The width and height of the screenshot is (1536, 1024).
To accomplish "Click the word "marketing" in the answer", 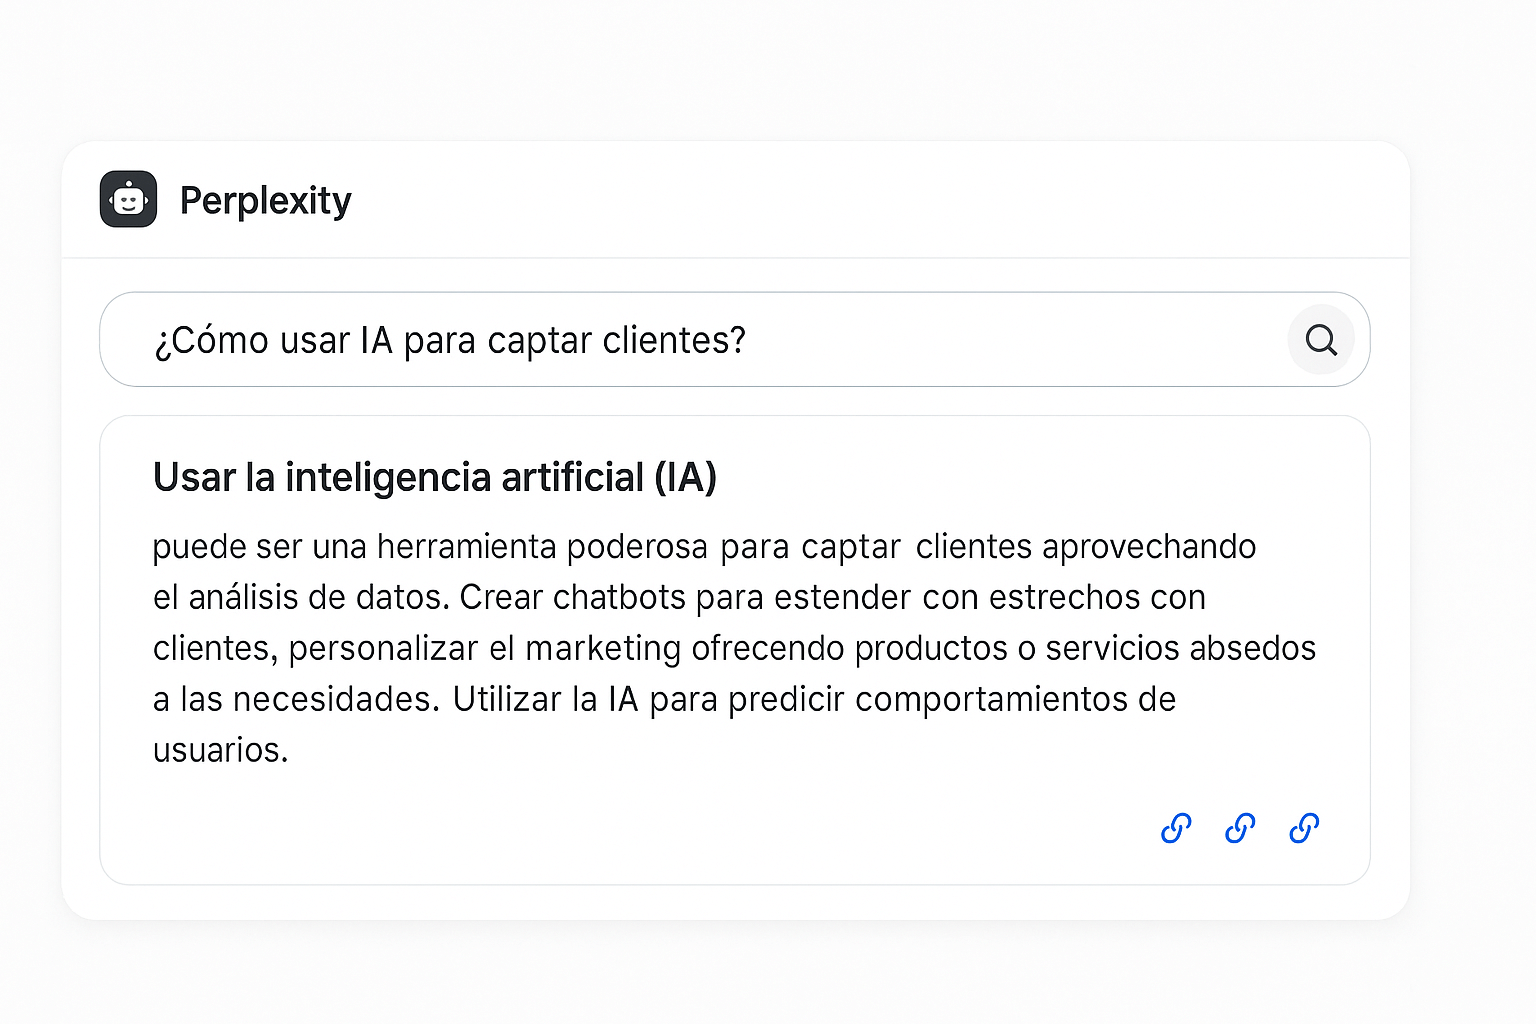I will (x=603, y=648).
